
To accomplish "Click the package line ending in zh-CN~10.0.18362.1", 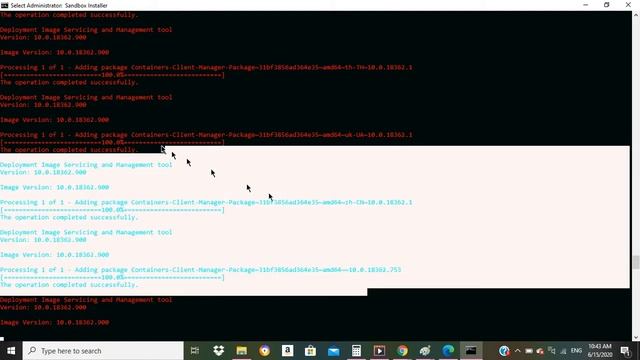I will 206,202.
